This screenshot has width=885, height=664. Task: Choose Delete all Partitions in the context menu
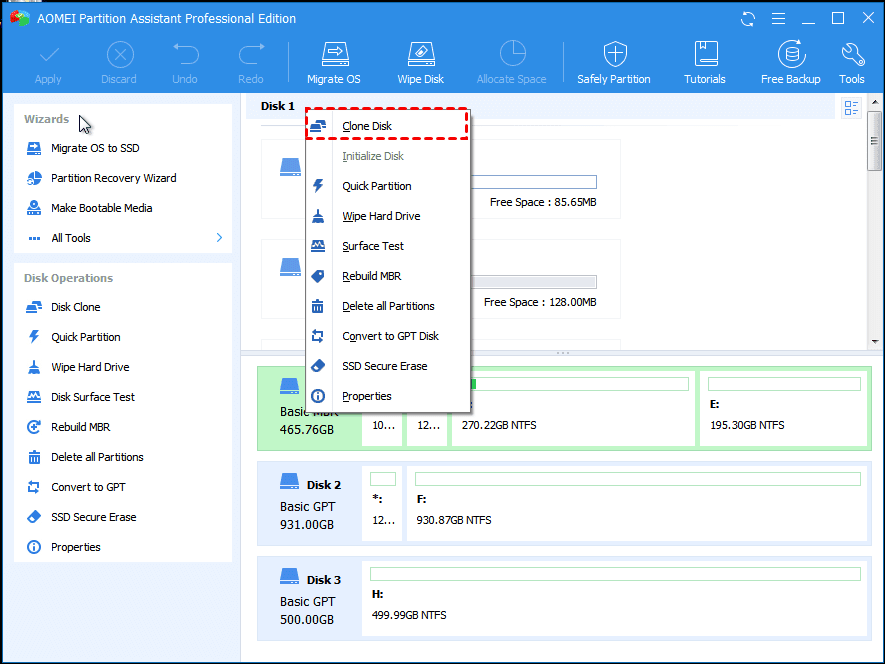pos(388,305)
